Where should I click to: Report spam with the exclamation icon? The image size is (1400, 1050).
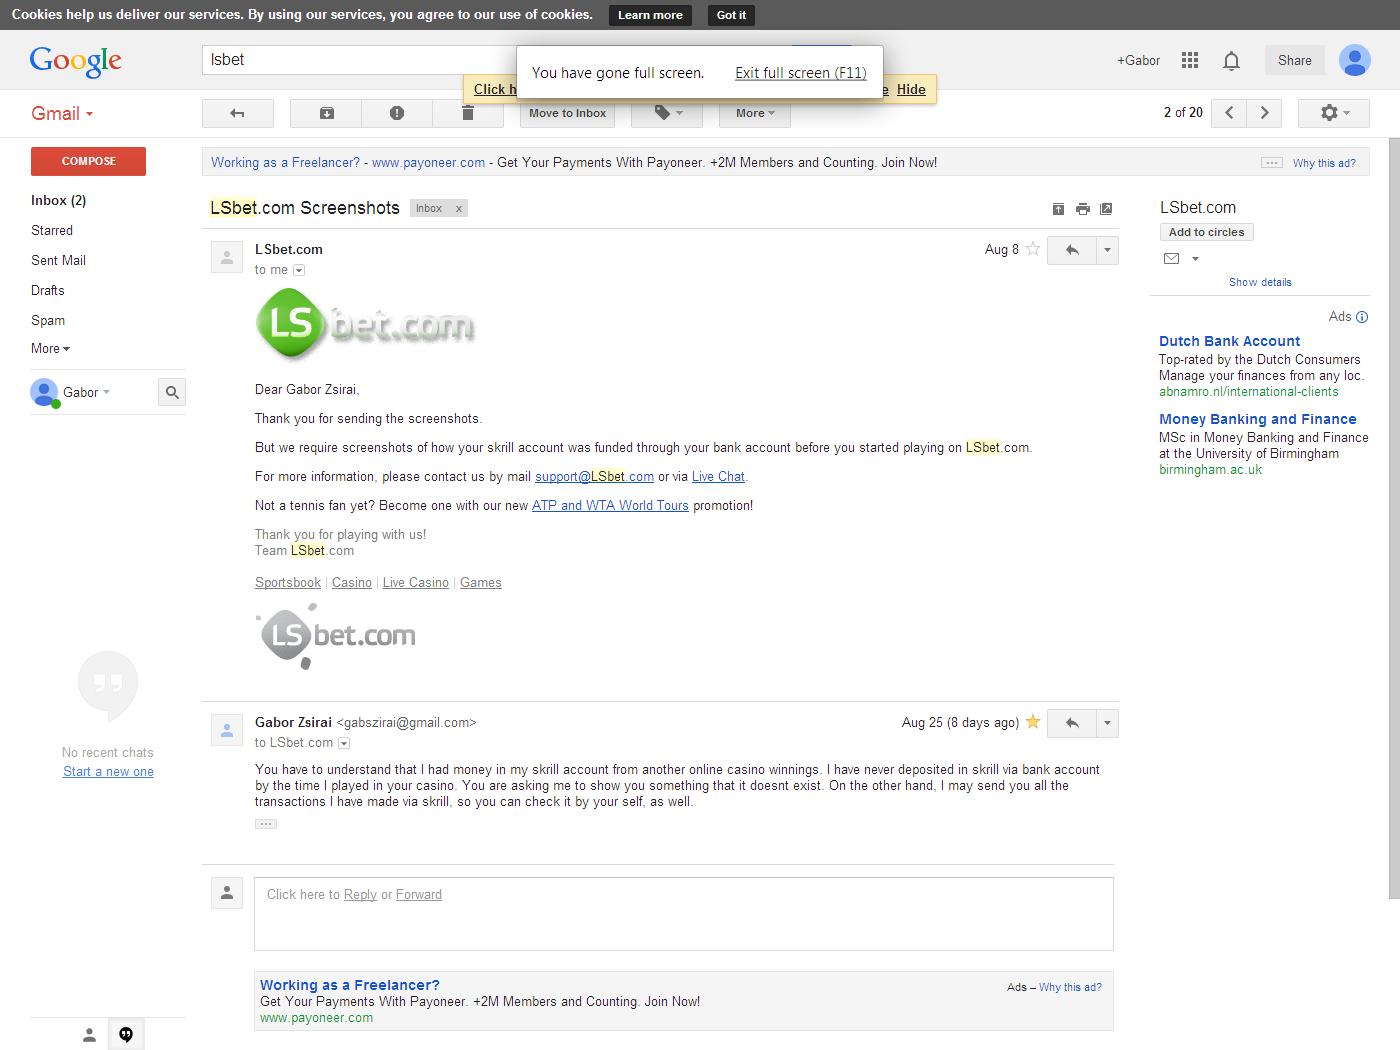coord(397,113)
